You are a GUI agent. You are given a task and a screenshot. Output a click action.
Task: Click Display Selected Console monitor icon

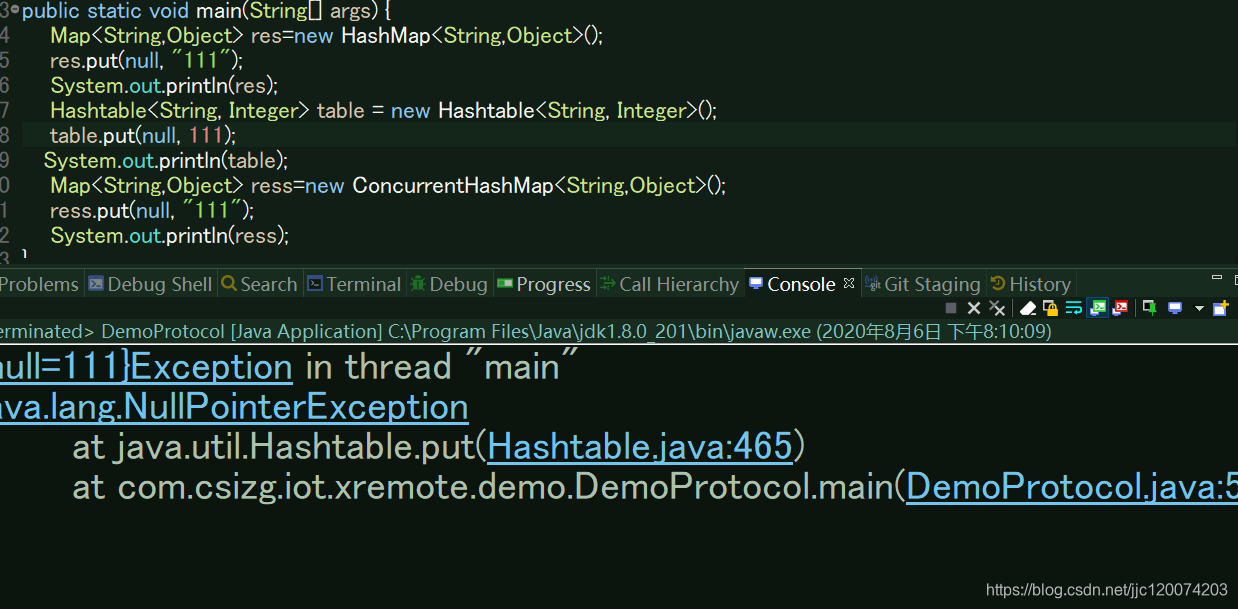pyautogui.click(x=1175, y=308)
